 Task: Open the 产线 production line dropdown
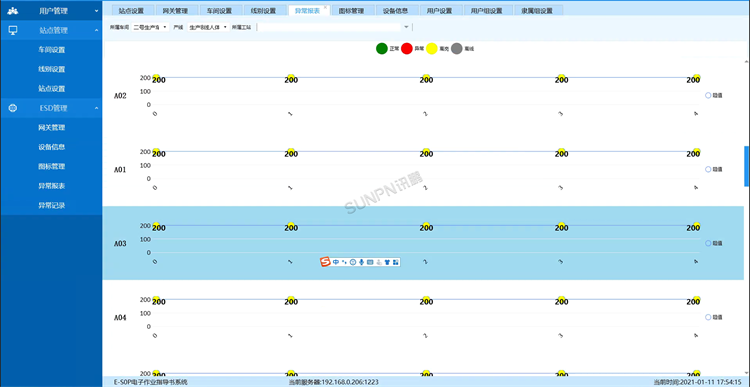(x=207, y=27)
